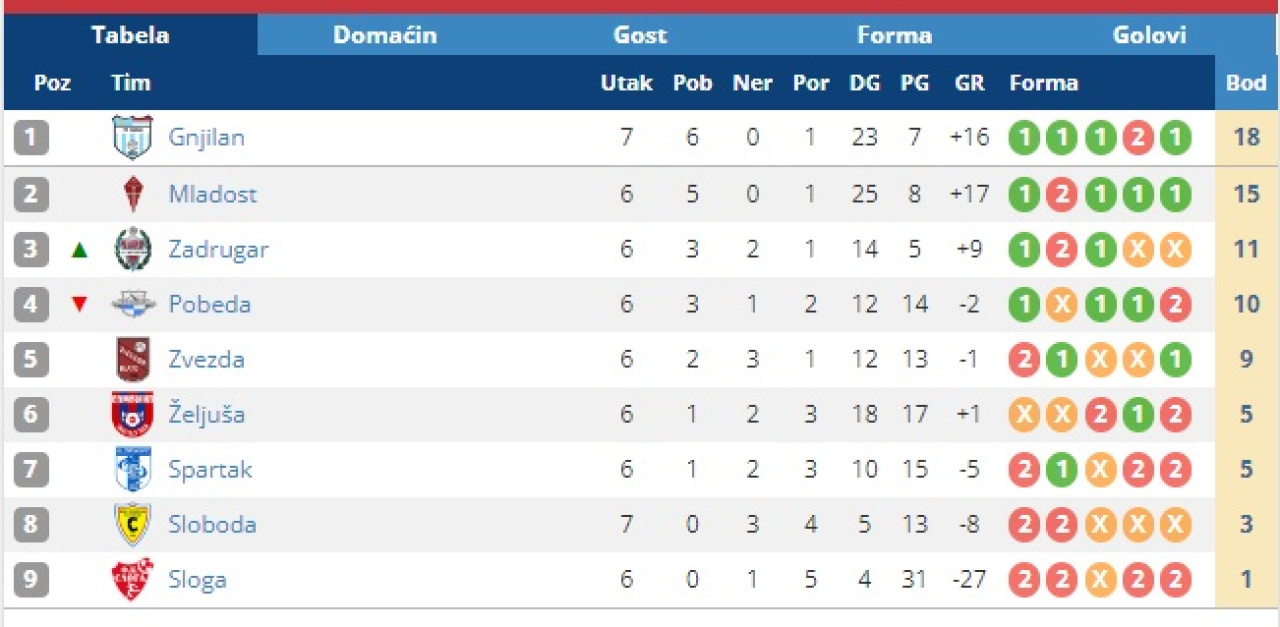Click the Spartak club crest

[132, 469]
